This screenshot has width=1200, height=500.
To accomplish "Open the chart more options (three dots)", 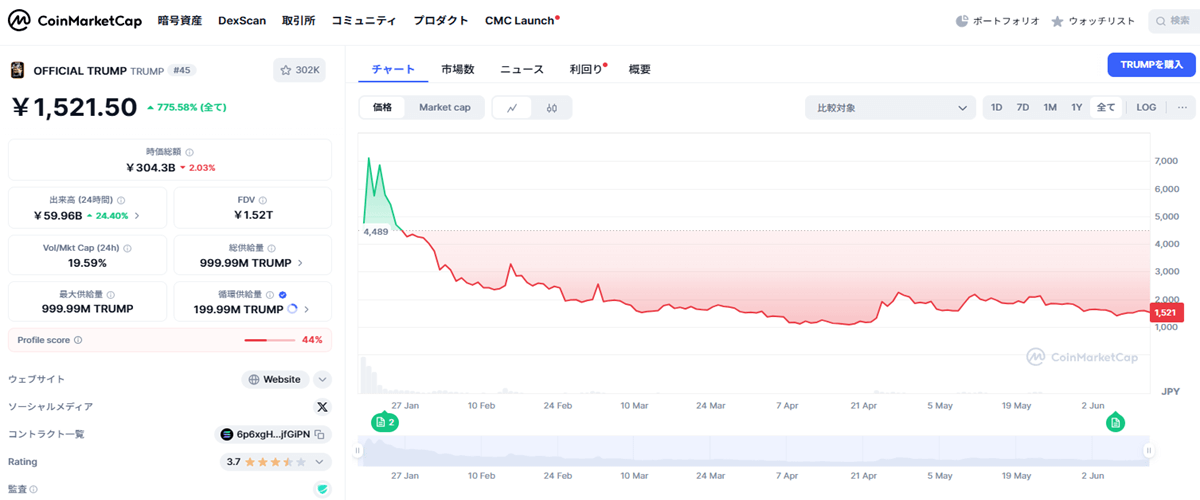I will tap(1182, 107).
